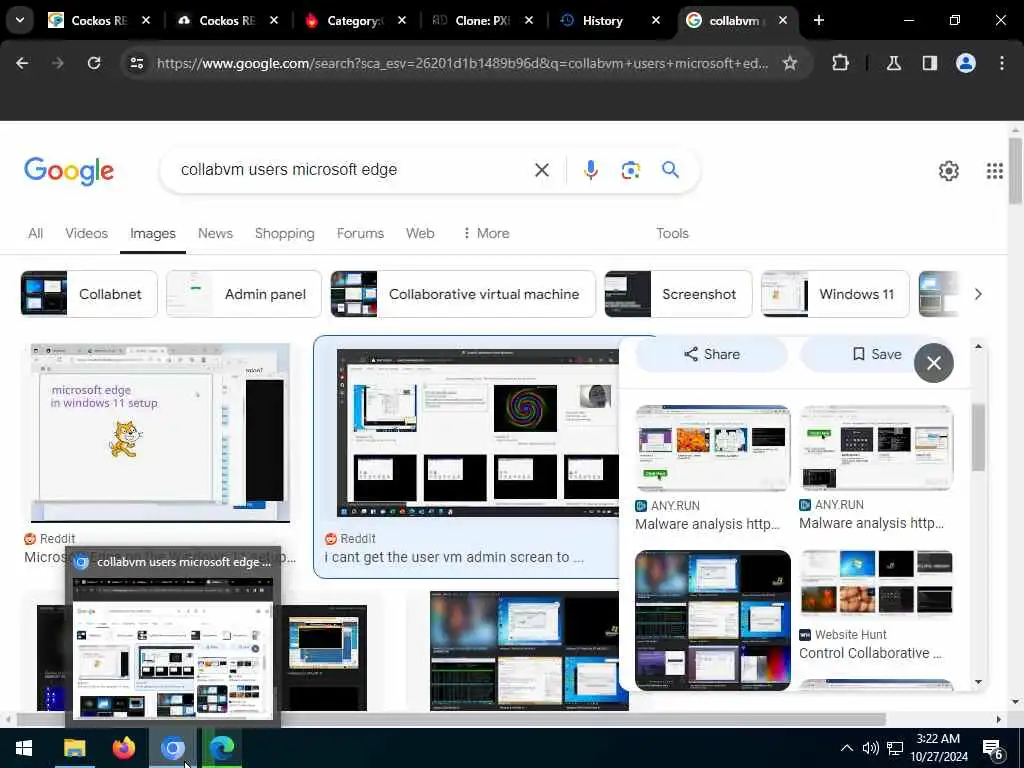The height and width of the screenshot is (768, 1024).
Task: Close the image preview panel
Action: tap(933, 362)
